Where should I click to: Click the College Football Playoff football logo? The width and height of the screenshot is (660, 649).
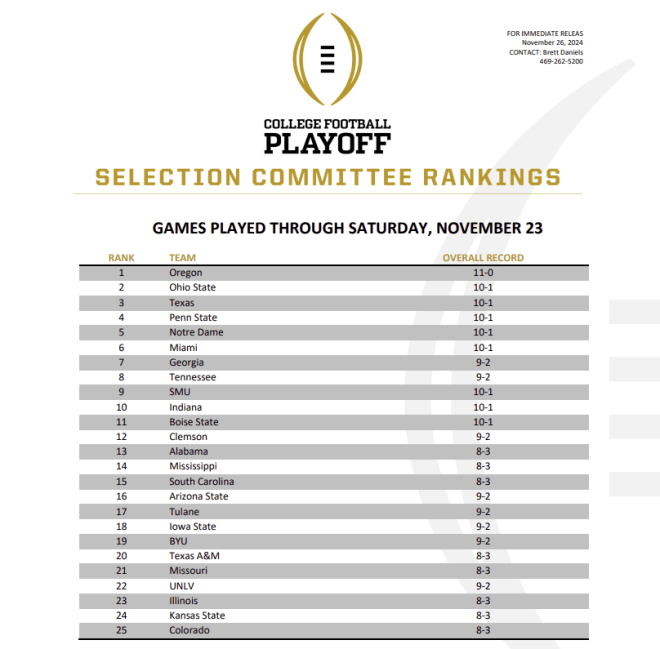(x=327, y=59)
